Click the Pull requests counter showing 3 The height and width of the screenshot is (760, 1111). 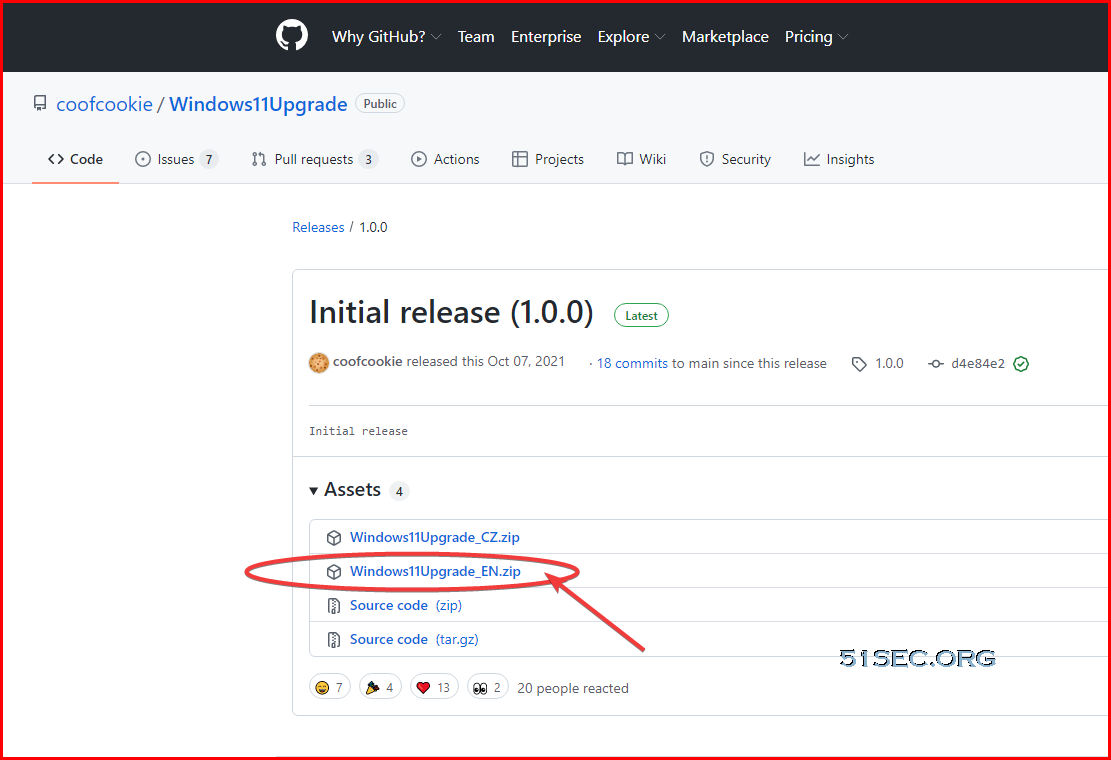tap(368, 159)
